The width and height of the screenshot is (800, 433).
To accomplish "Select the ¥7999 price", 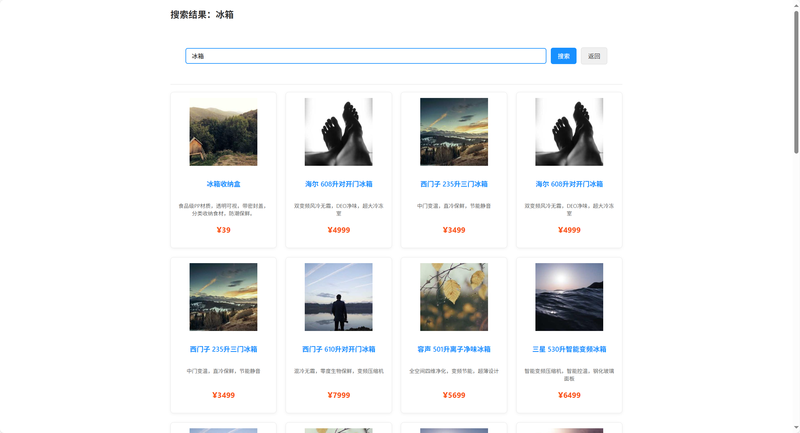I will point(339,395).
